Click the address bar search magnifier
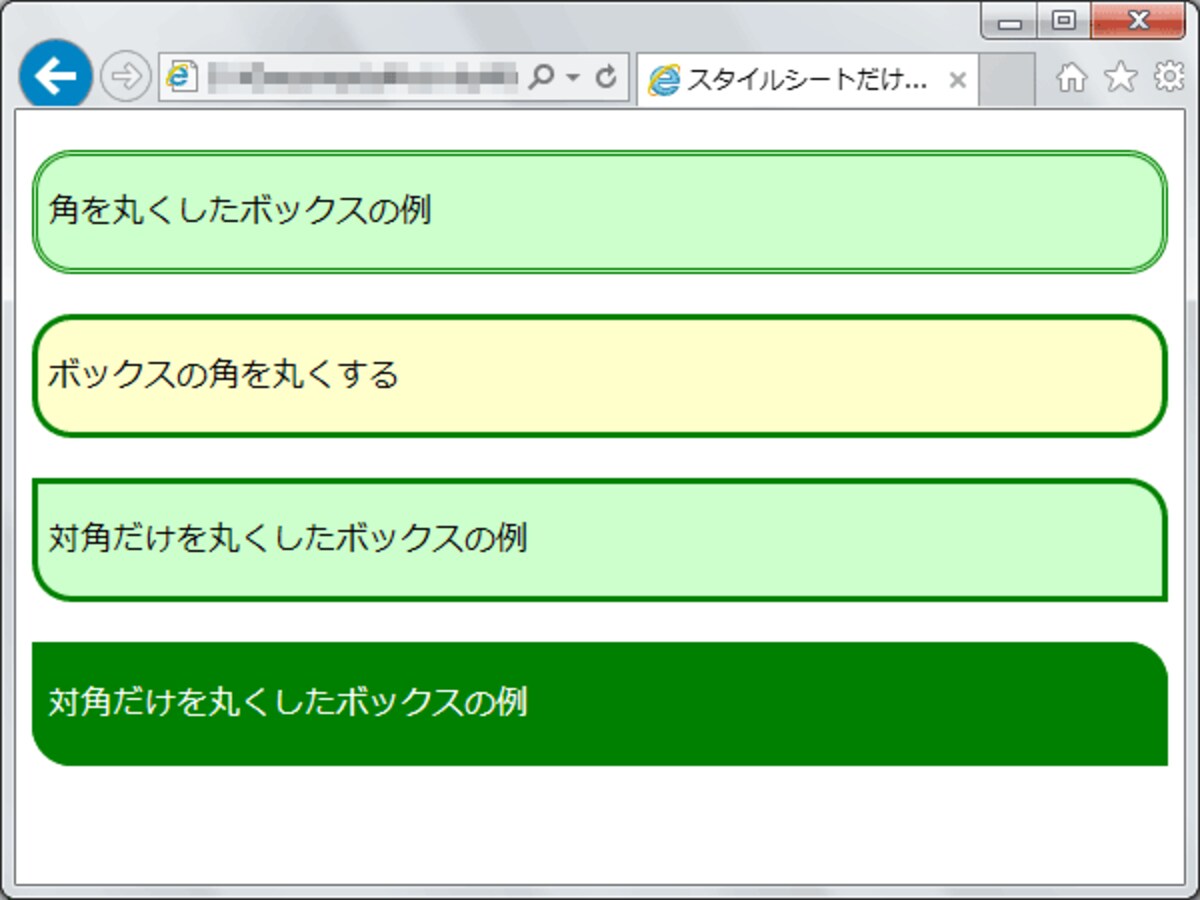This screenshot has height=900, width=1200. coord(541,77)
